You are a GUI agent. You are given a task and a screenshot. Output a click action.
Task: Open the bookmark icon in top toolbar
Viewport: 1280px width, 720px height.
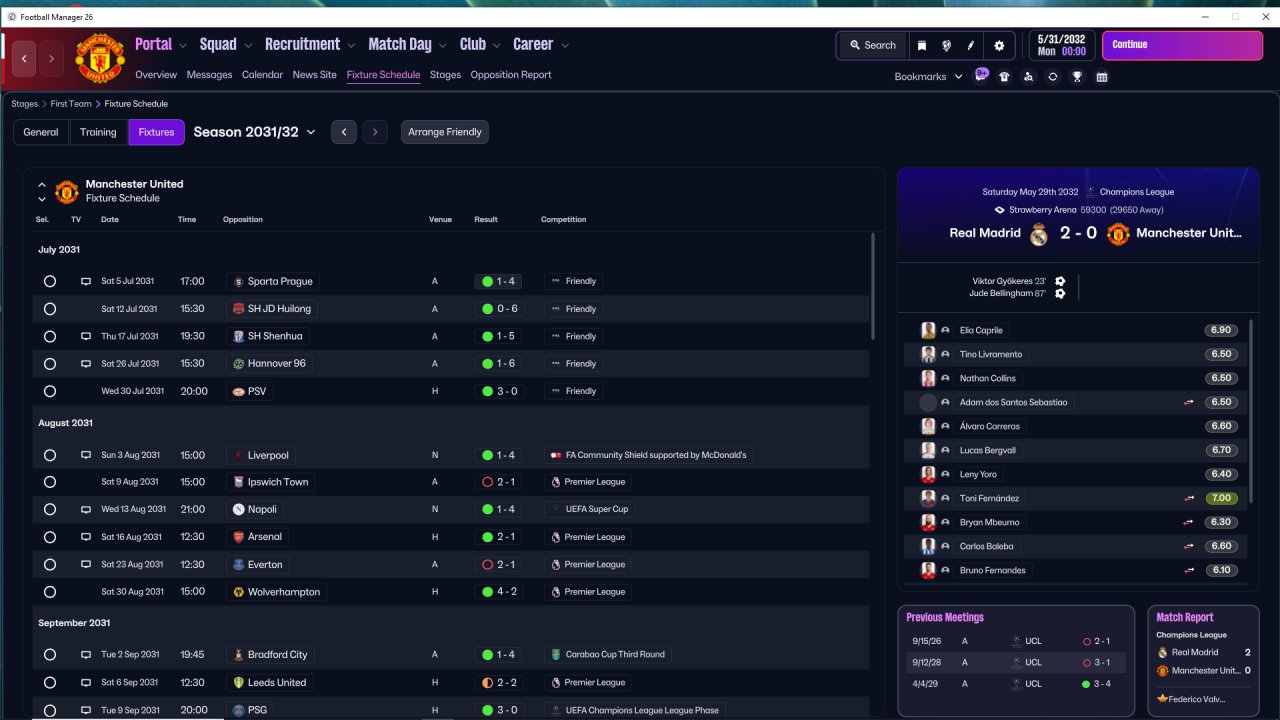[x=921, y=45]
